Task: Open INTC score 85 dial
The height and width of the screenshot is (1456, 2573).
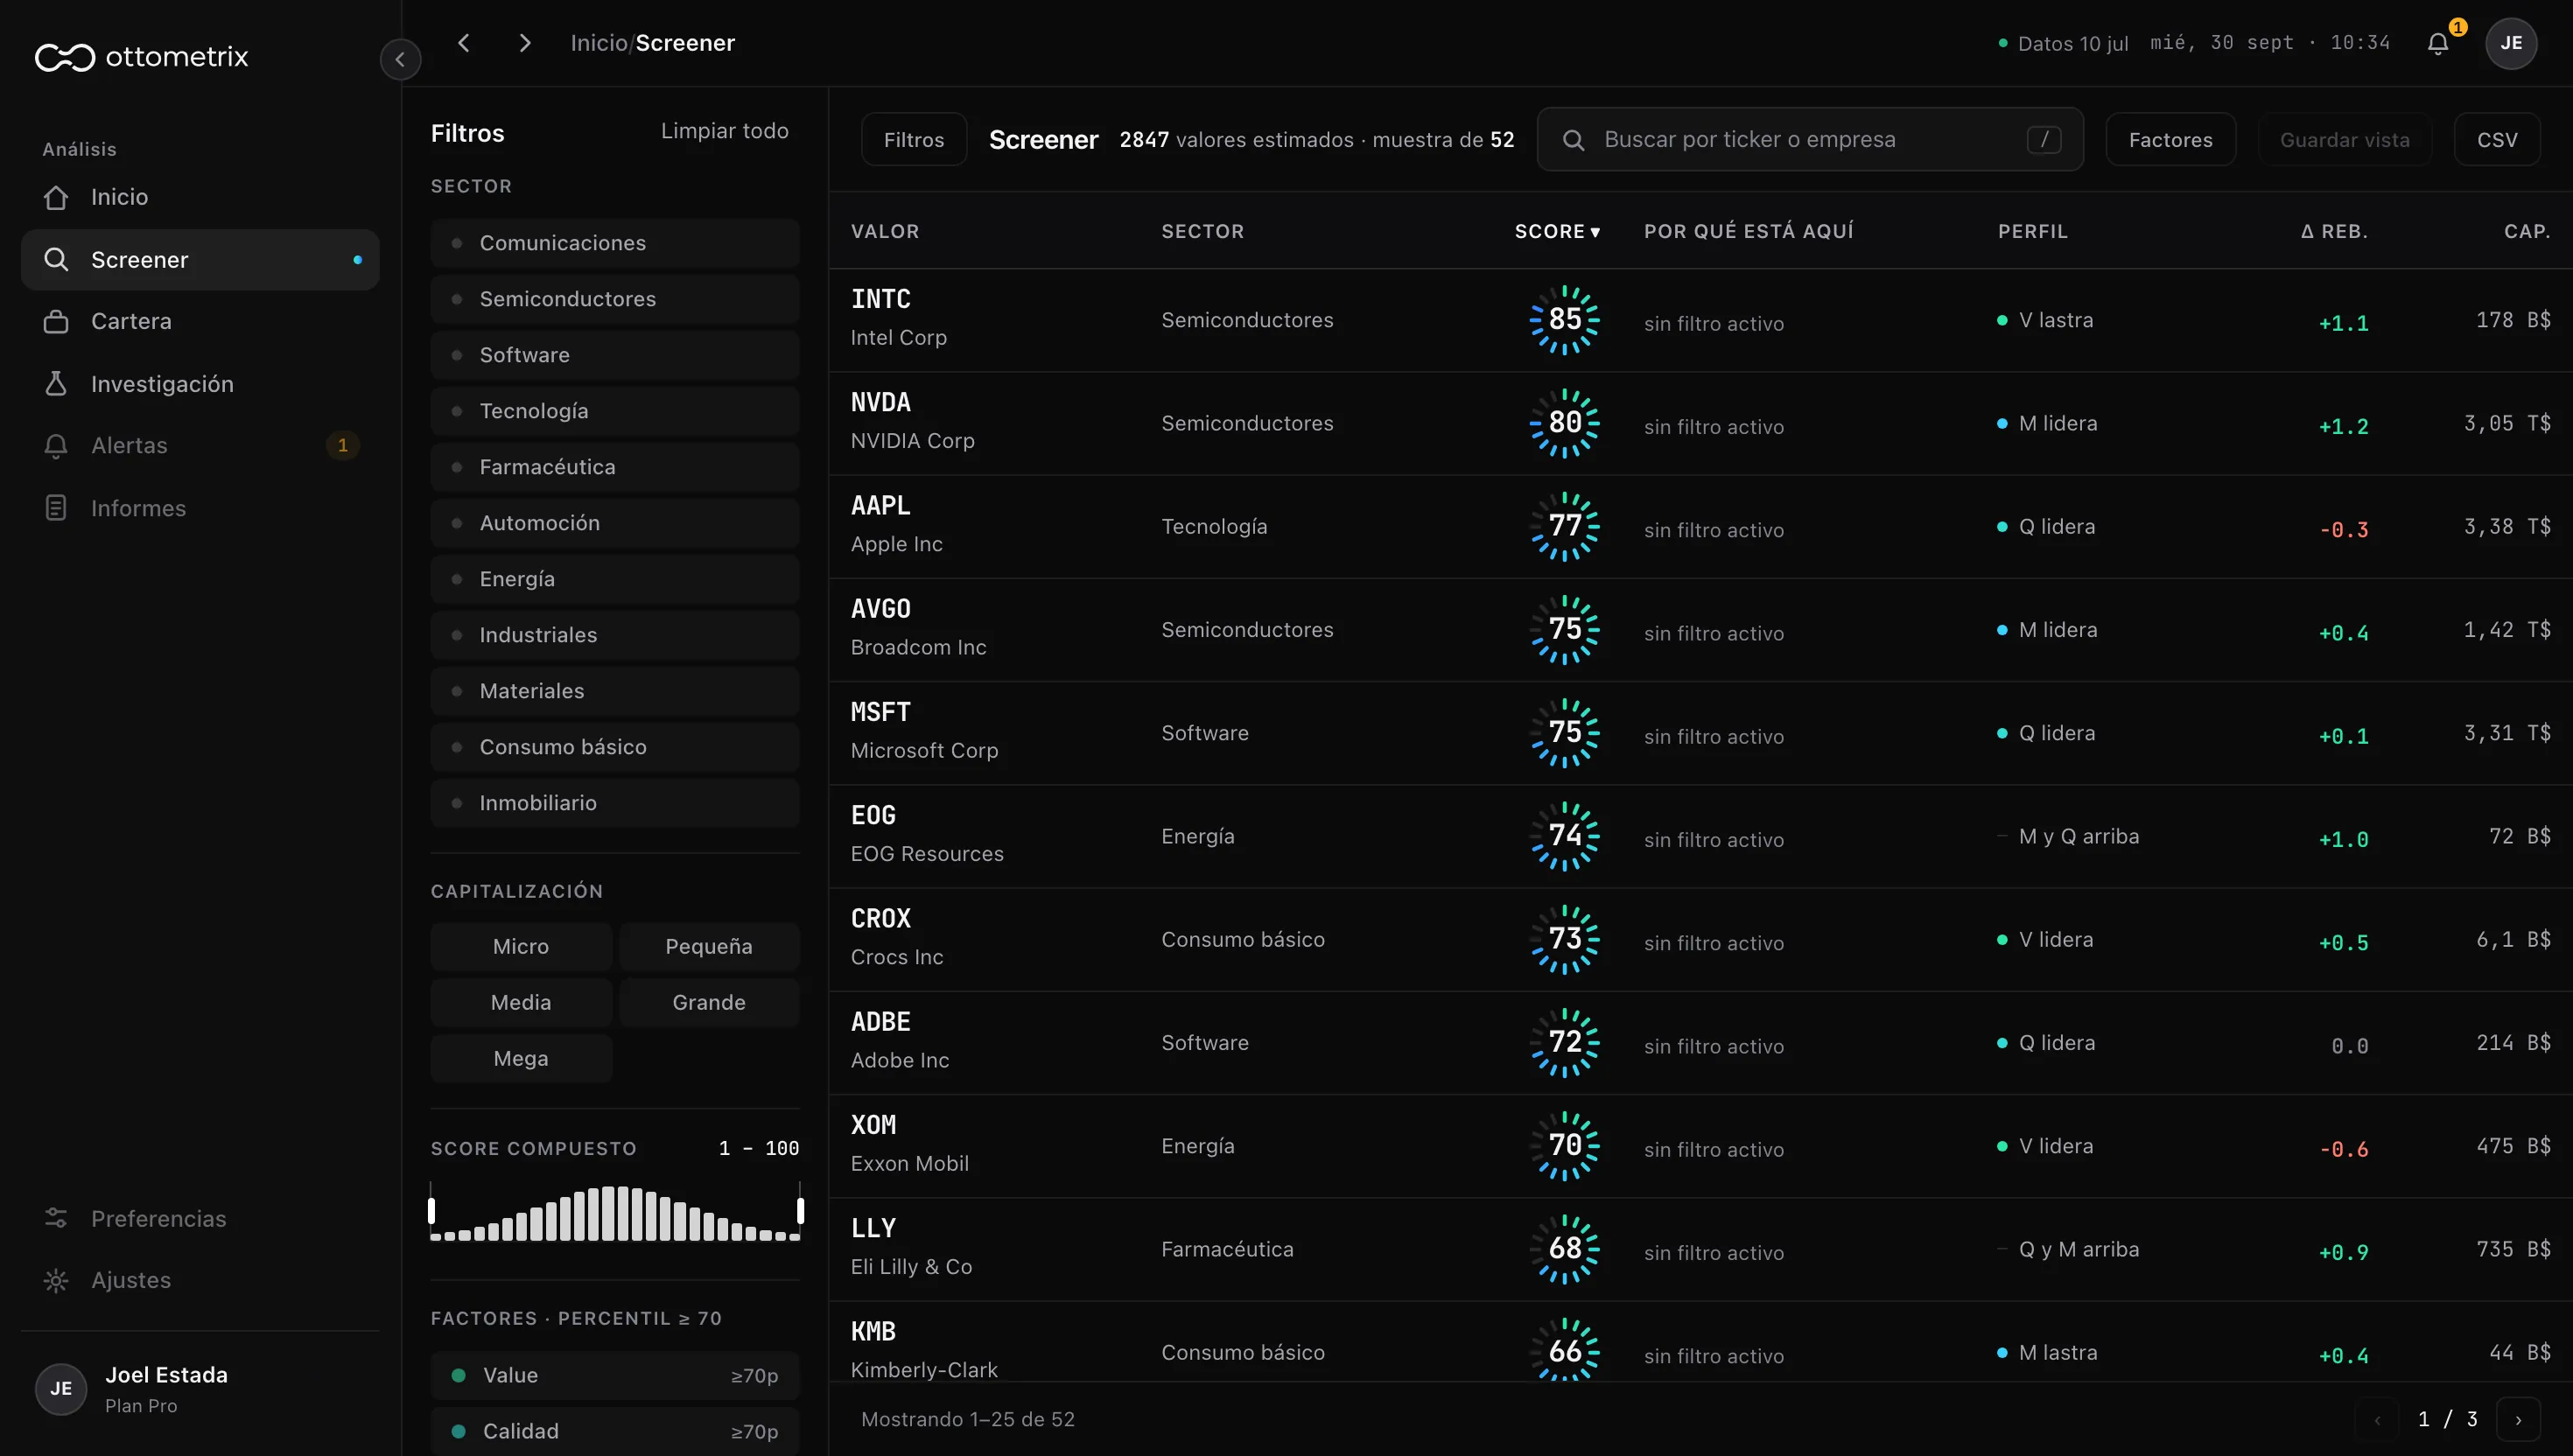Action: pyautogui.click(x=1565, y=320)
